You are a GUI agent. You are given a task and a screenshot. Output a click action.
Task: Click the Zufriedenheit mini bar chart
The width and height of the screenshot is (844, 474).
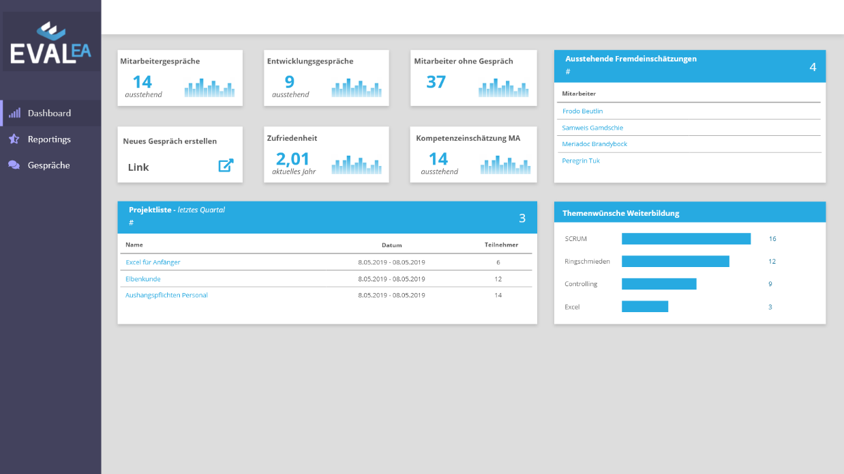pos(356,165)
